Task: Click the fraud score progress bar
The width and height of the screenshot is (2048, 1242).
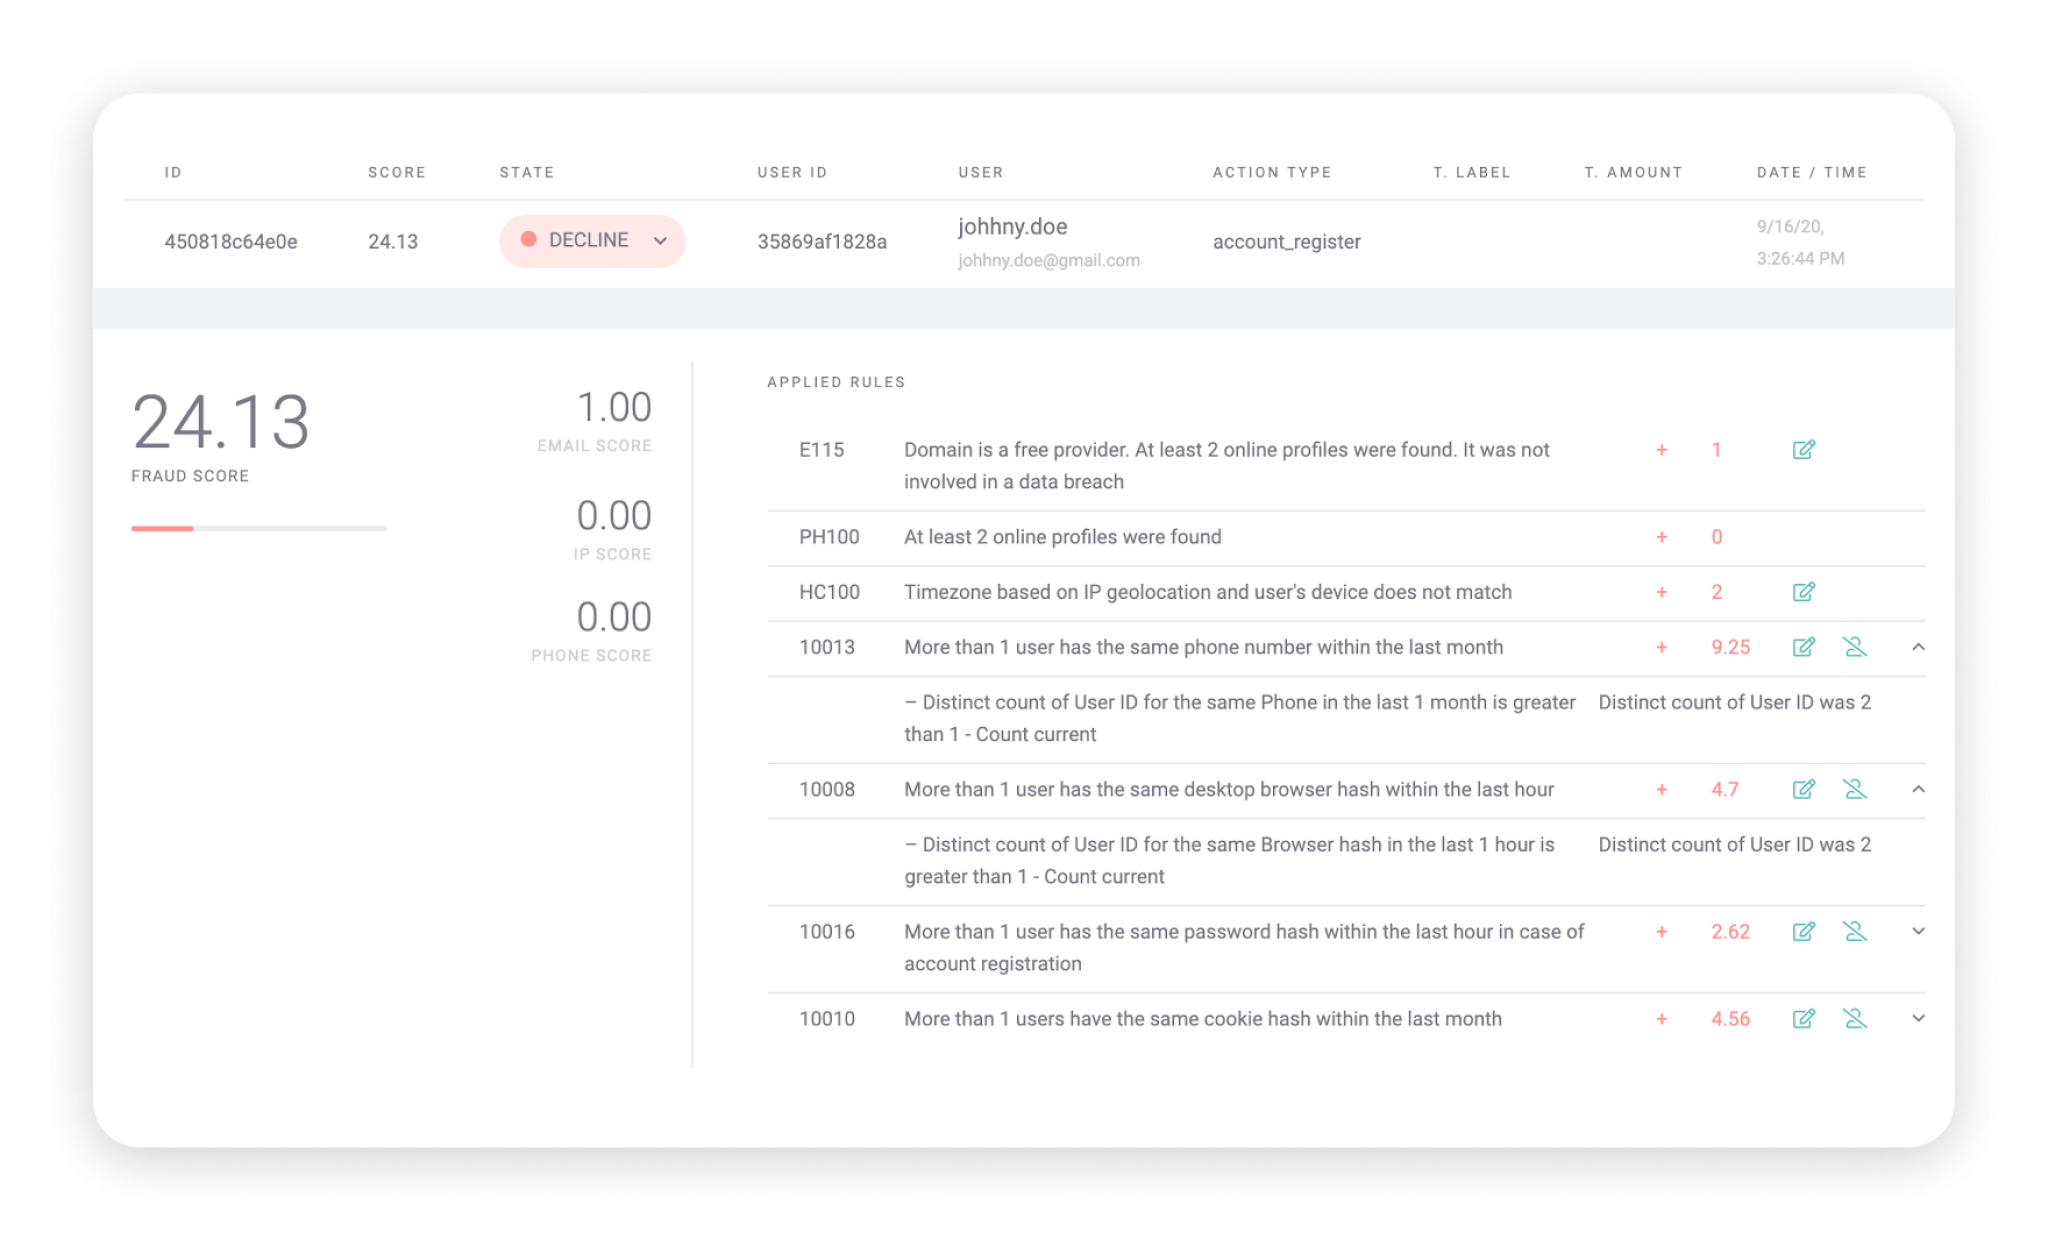Action: (x=258, y=528)
